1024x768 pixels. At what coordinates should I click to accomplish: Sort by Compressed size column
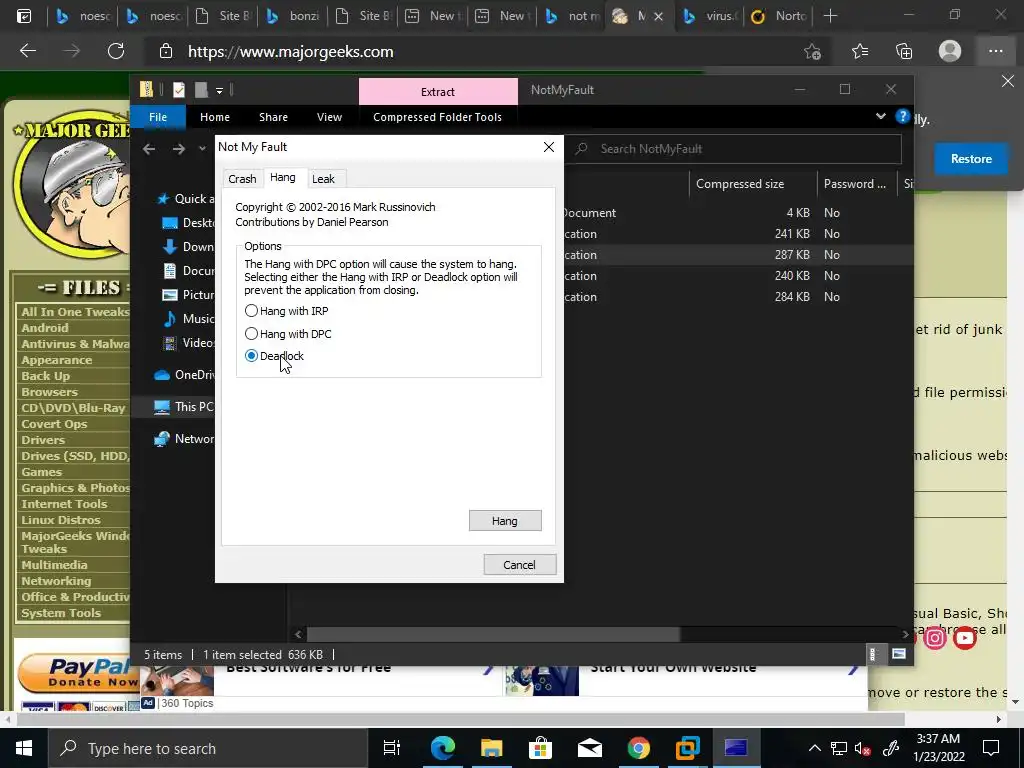[x=752, y=184]
